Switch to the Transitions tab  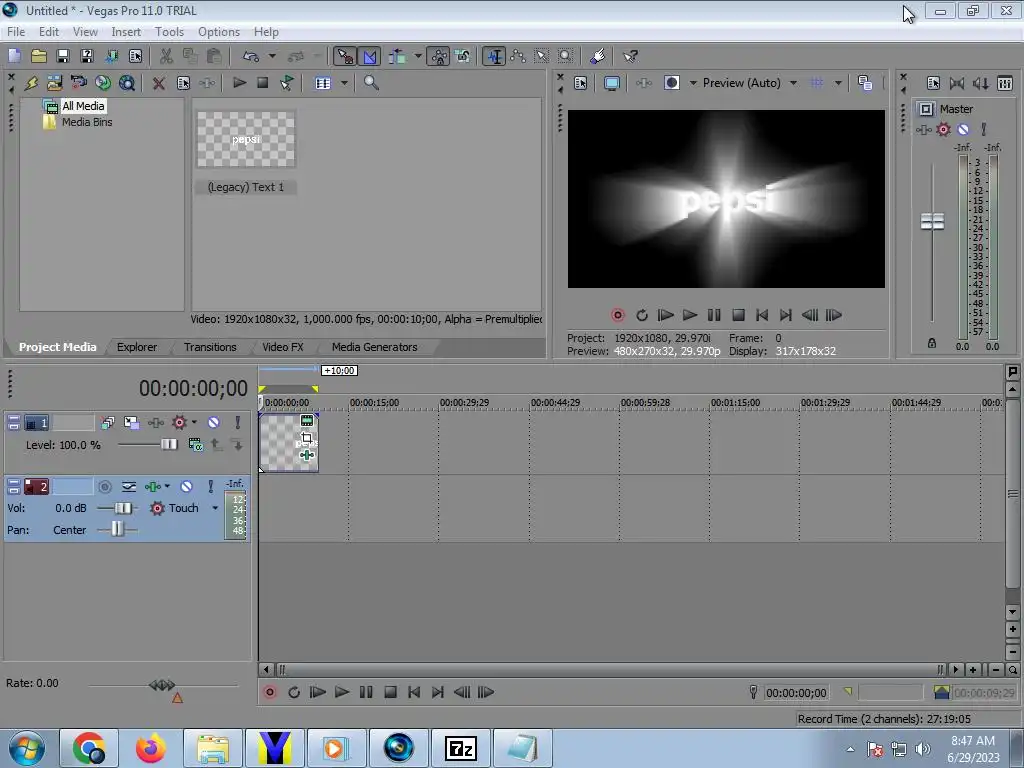tap(210, 347)
